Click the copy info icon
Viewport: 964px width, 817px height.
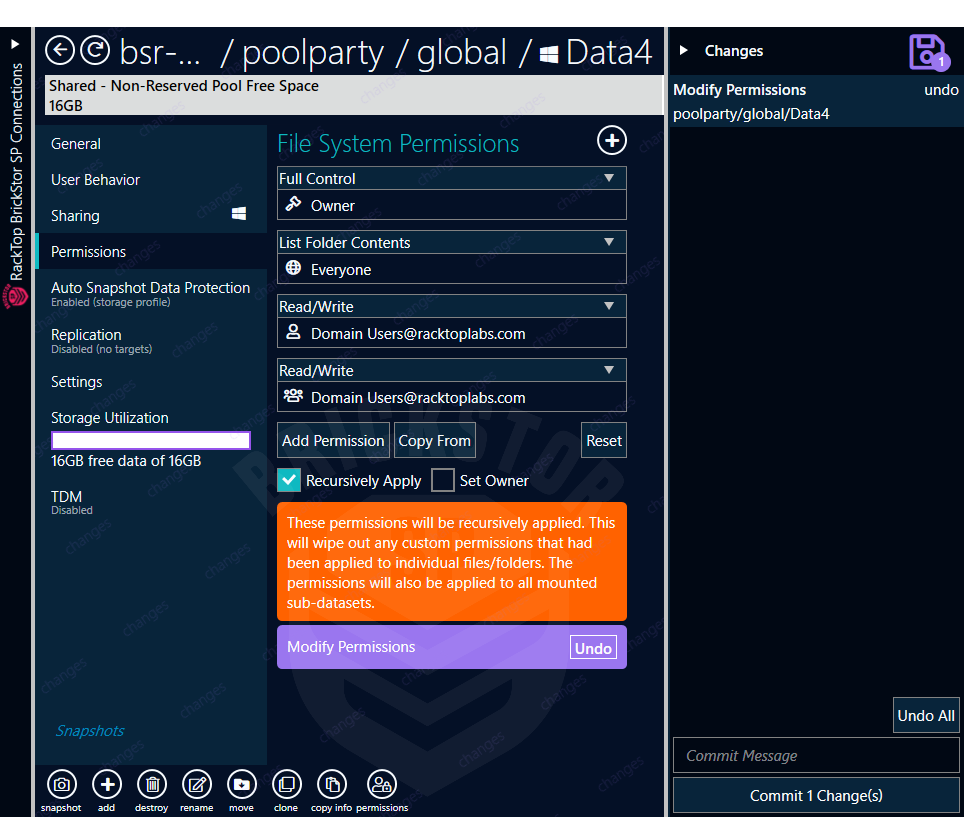tap(331, 786)
